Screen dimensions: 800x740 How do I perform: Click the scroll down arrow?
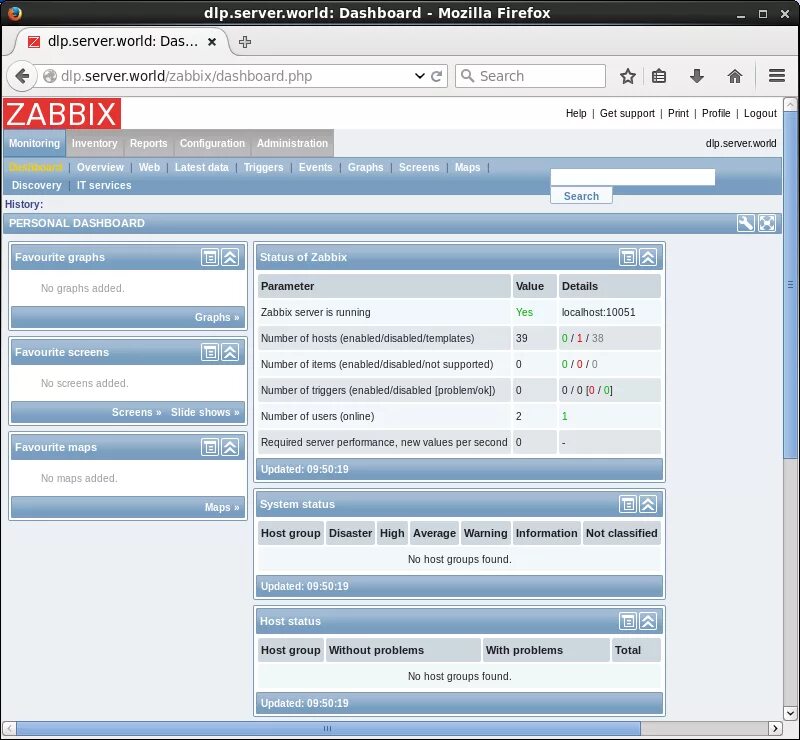coord(790,713)
